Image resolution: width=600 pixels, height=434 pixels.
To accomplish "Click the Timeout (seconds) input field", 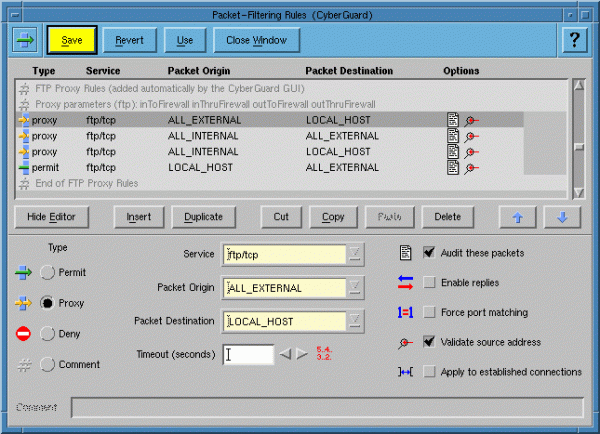I will click(x=248, y=354).
